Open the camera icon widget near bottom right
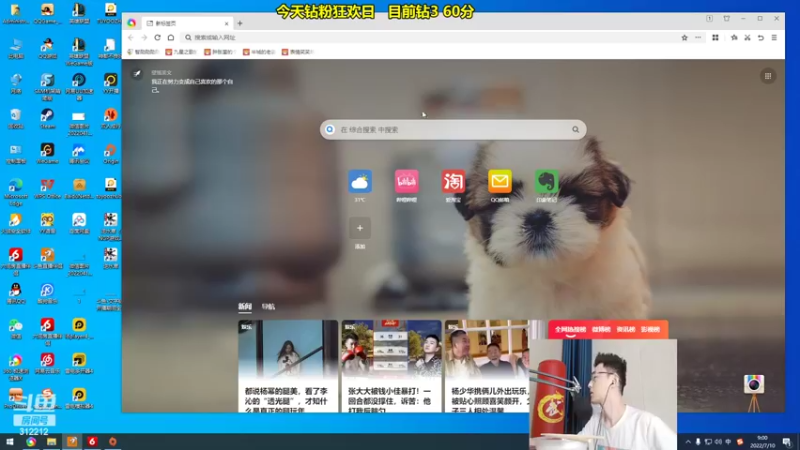Screen dimensions: 800x450 [754, 384]
